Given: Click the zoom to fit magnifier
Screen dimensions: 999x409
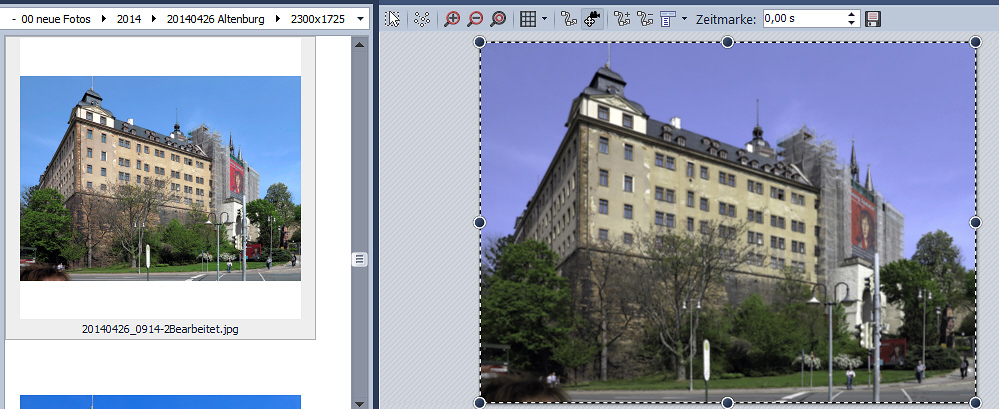Looking at the screenshot, I should click(498, 19).
